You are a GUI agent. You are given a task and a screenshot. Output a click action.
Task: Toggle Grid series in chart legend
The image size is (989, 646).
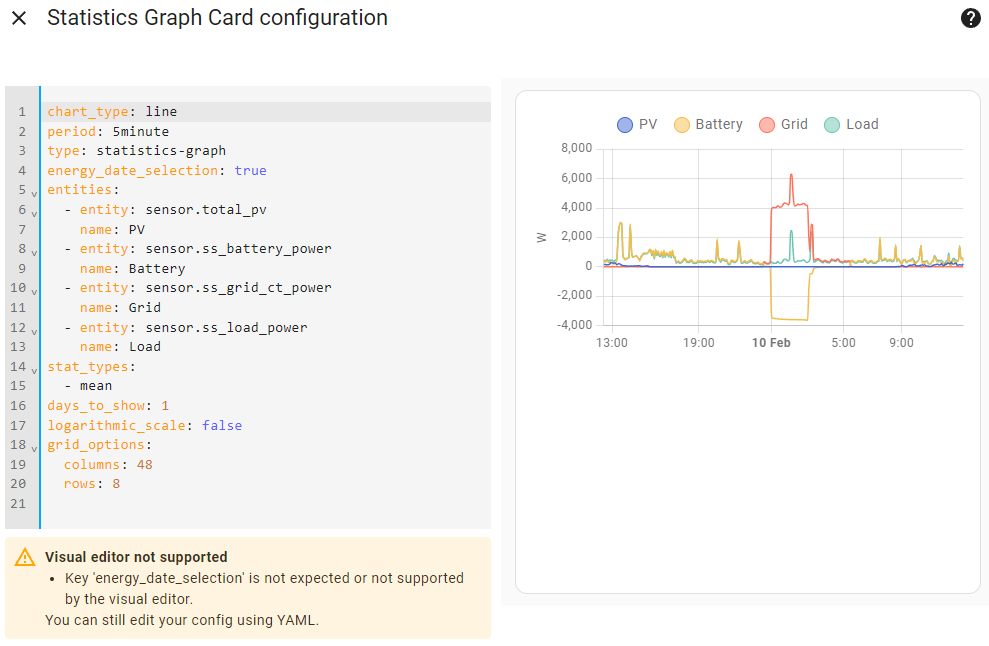click(x=783, y=124)
